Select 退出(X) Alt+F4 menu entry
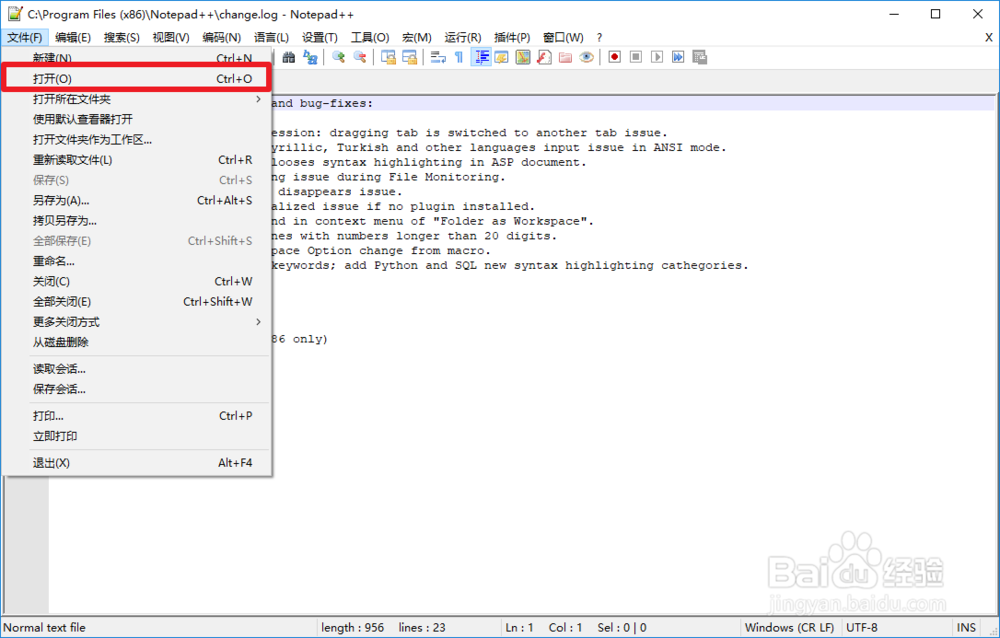The width and height of the screenshot is (1000, 638). tap(136, 463)
